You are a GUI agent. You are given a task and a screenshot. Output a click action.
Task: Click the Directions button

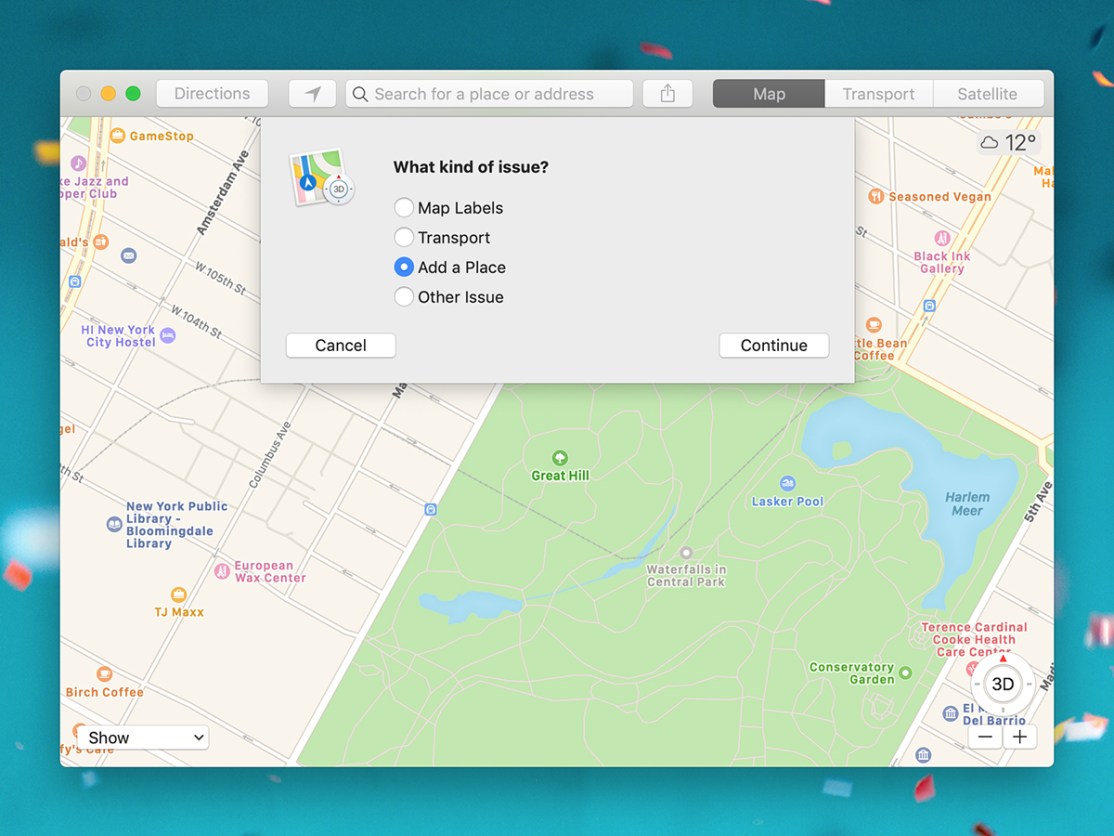pyautogui.click(x=211, y=93)
